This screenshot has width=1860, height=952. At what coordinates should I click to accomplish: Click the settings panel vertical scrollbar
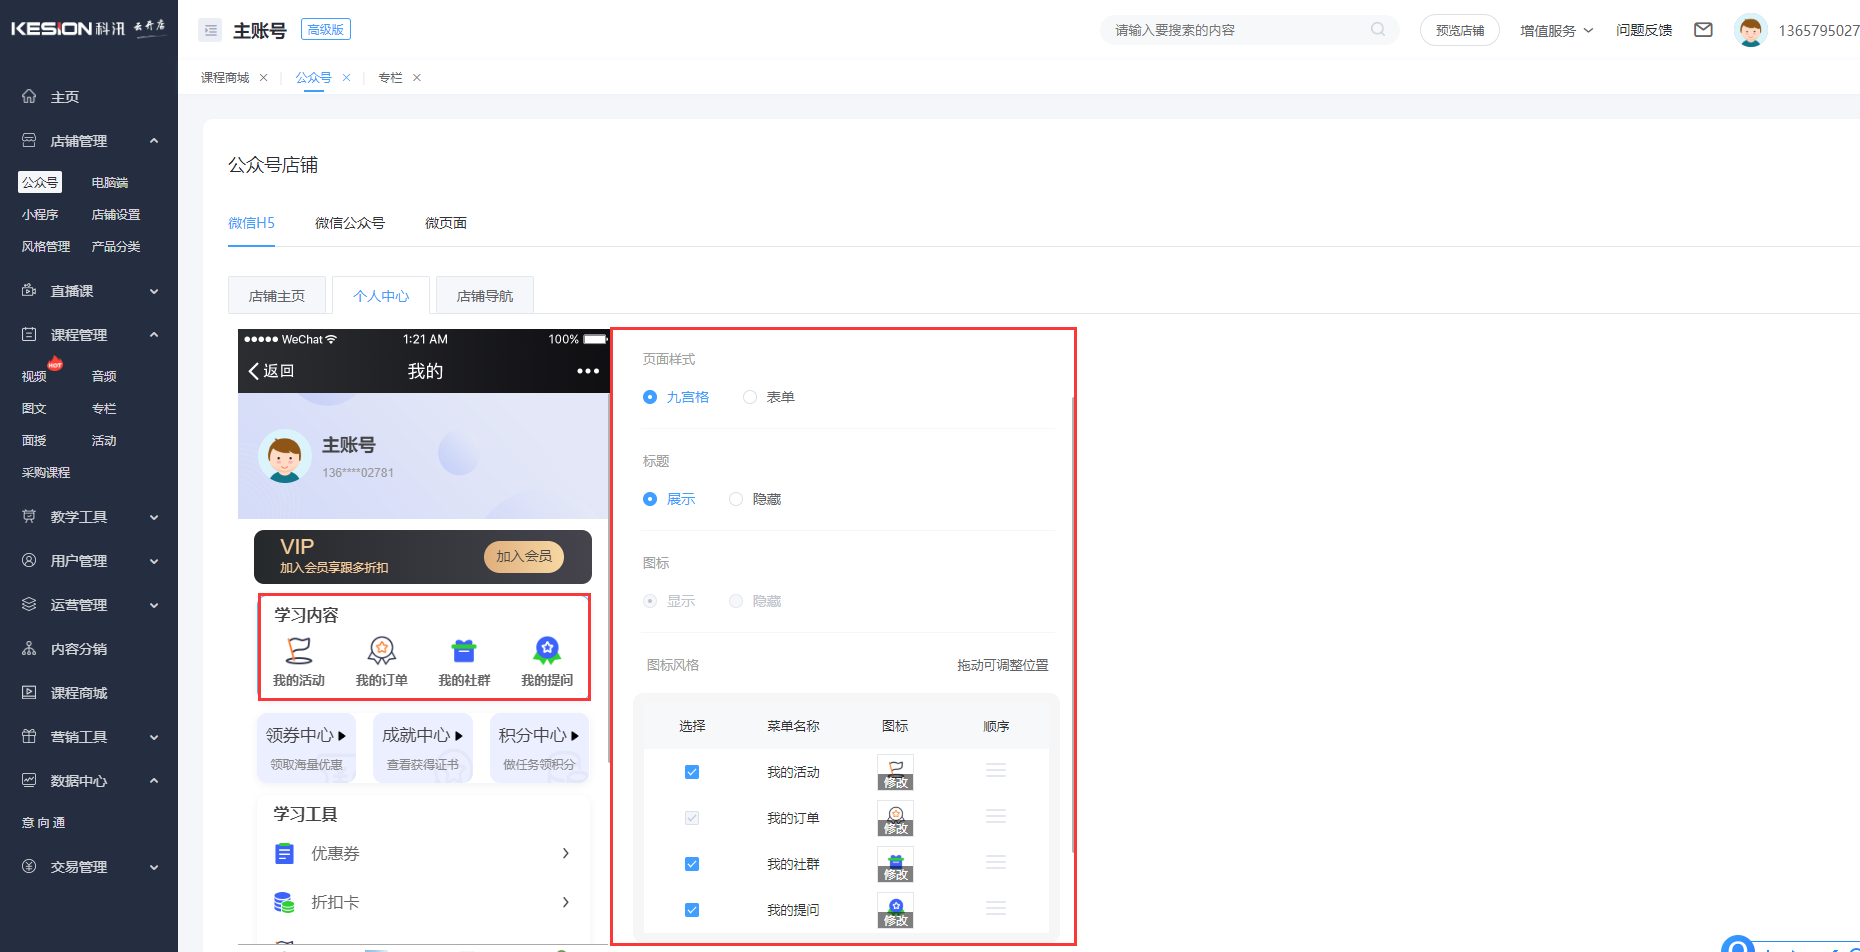pyautogui.click(x=1073, y=620)
